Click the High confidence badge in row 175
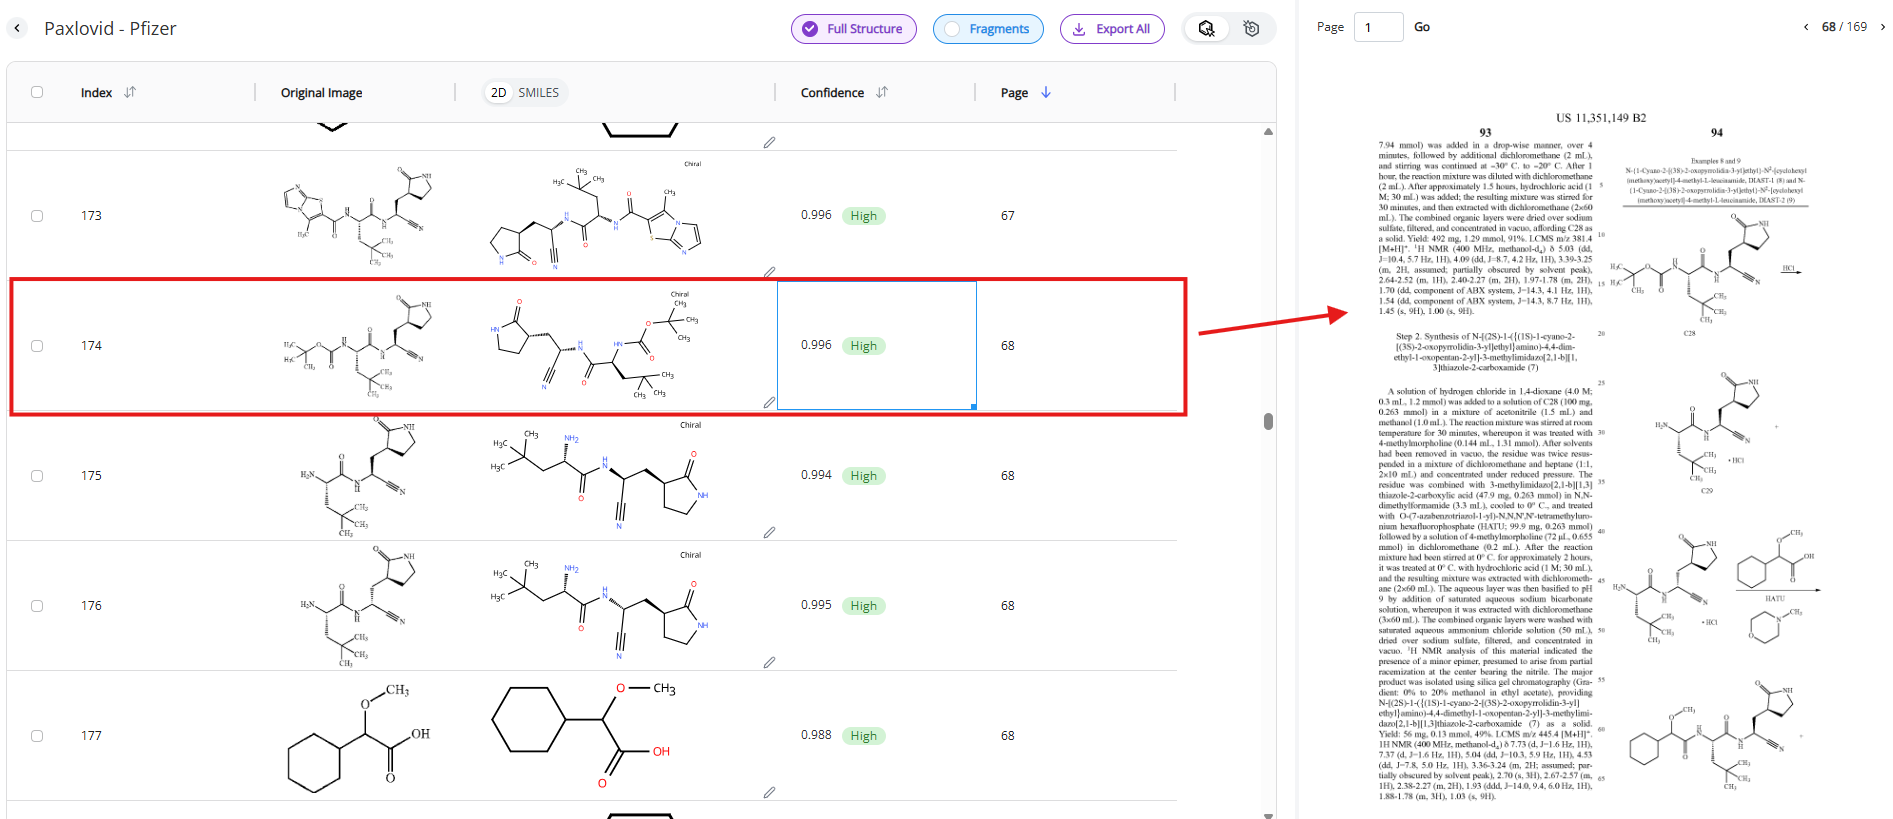Viewport: 1893px width, 819px height. pos(863,476)
